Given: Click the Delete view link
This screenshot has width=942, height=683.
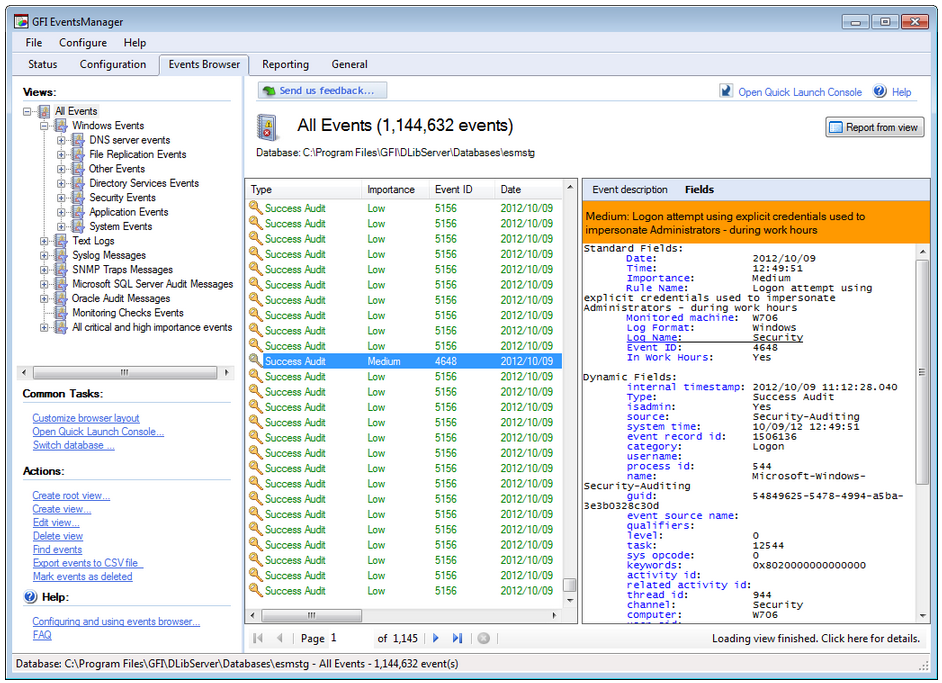Looking at the screenshot, I should click(x=58, y=536).
